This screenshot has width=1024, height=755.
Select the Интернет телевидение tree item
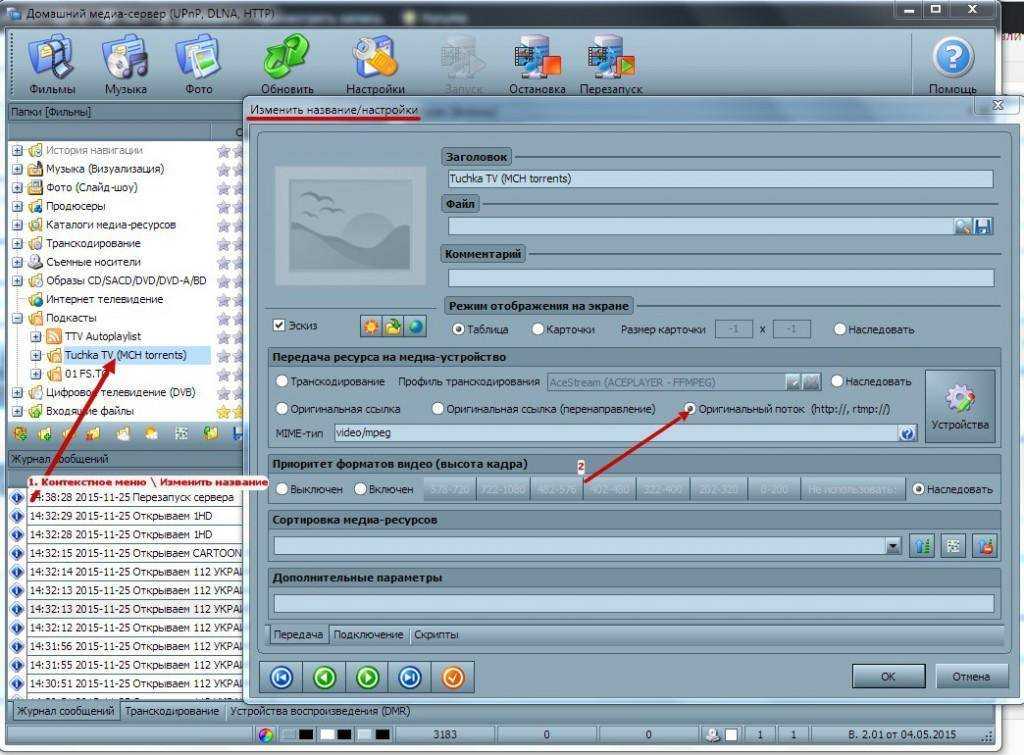pyautogui.click(x=104, y=299)
